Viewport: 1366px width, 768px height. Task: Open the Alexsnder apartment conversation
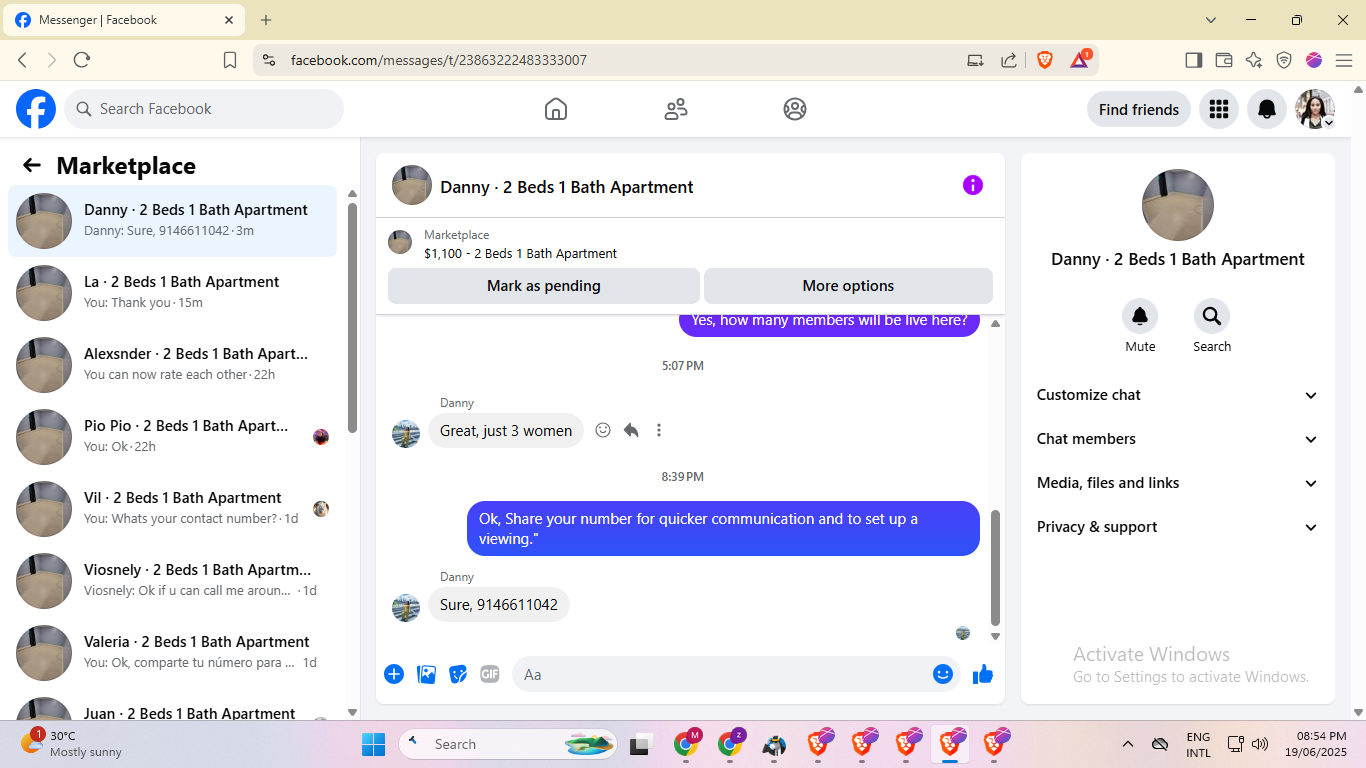point(172,365)
